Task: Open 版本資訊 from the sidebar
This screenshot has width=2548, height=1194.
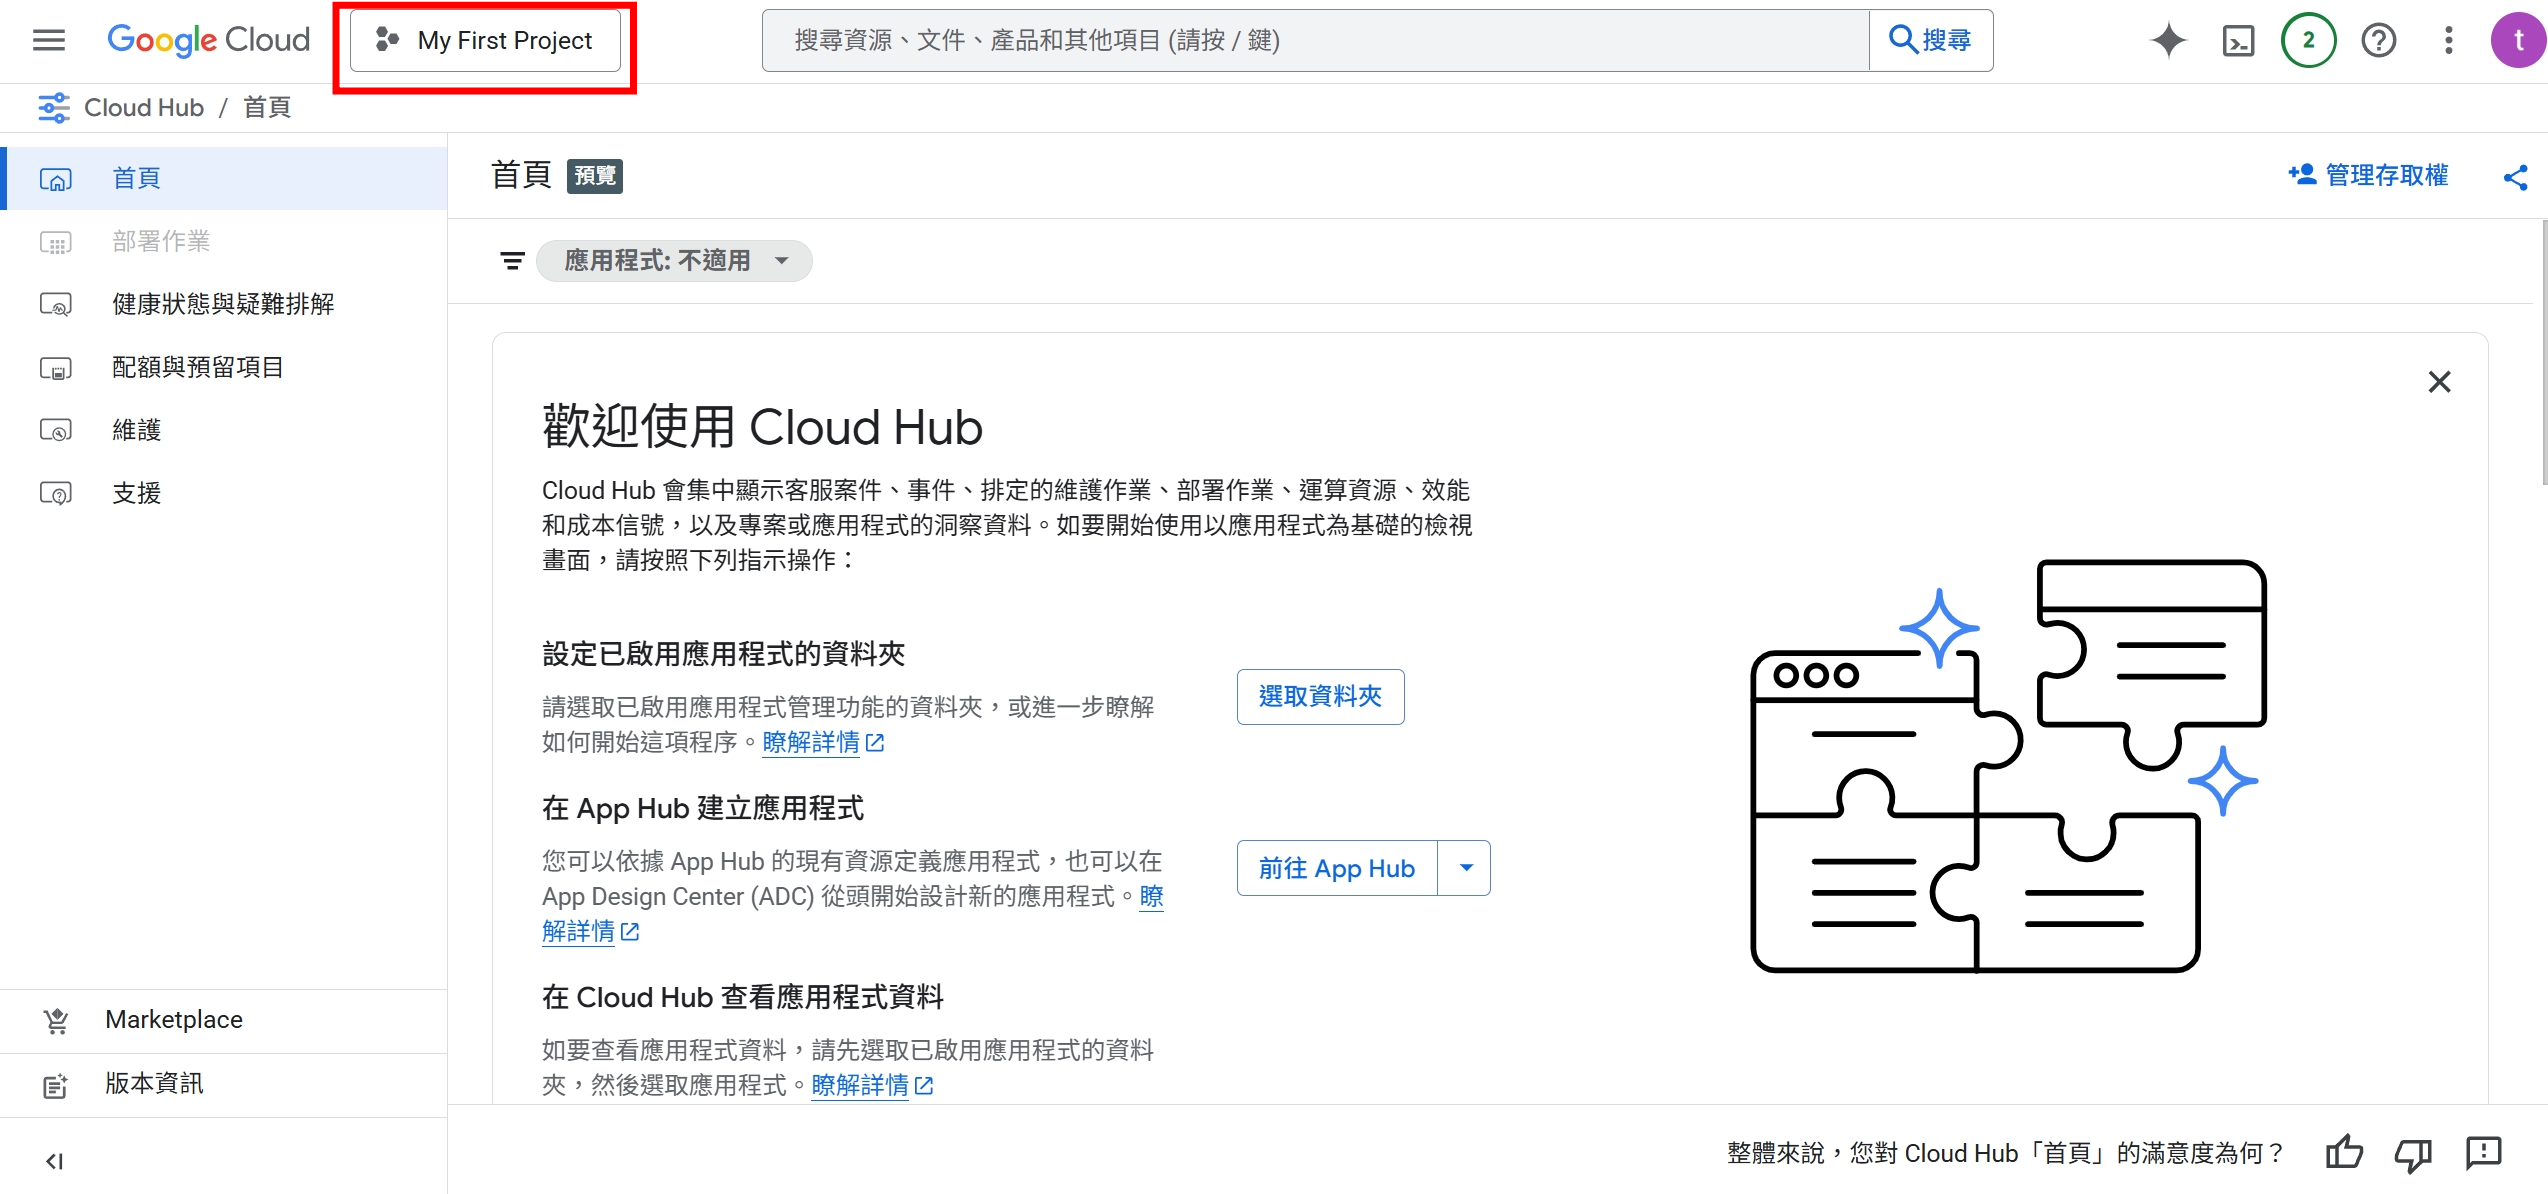Action: point(224,1084)
